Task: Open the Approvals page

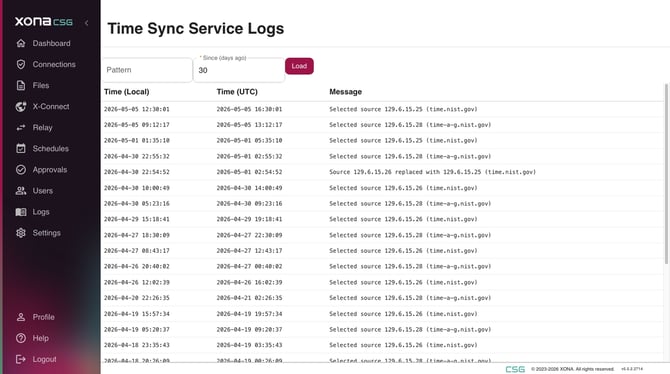Action: (50, 170)
